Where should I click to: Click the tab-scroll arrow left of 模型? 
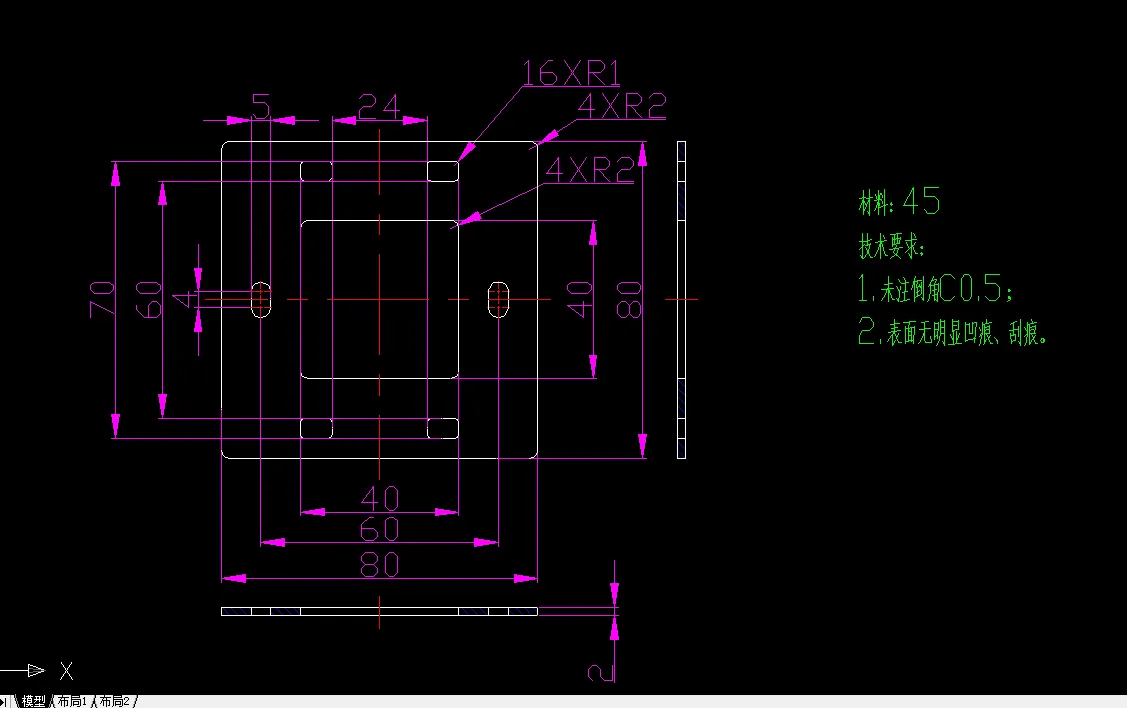coord(4,702)
